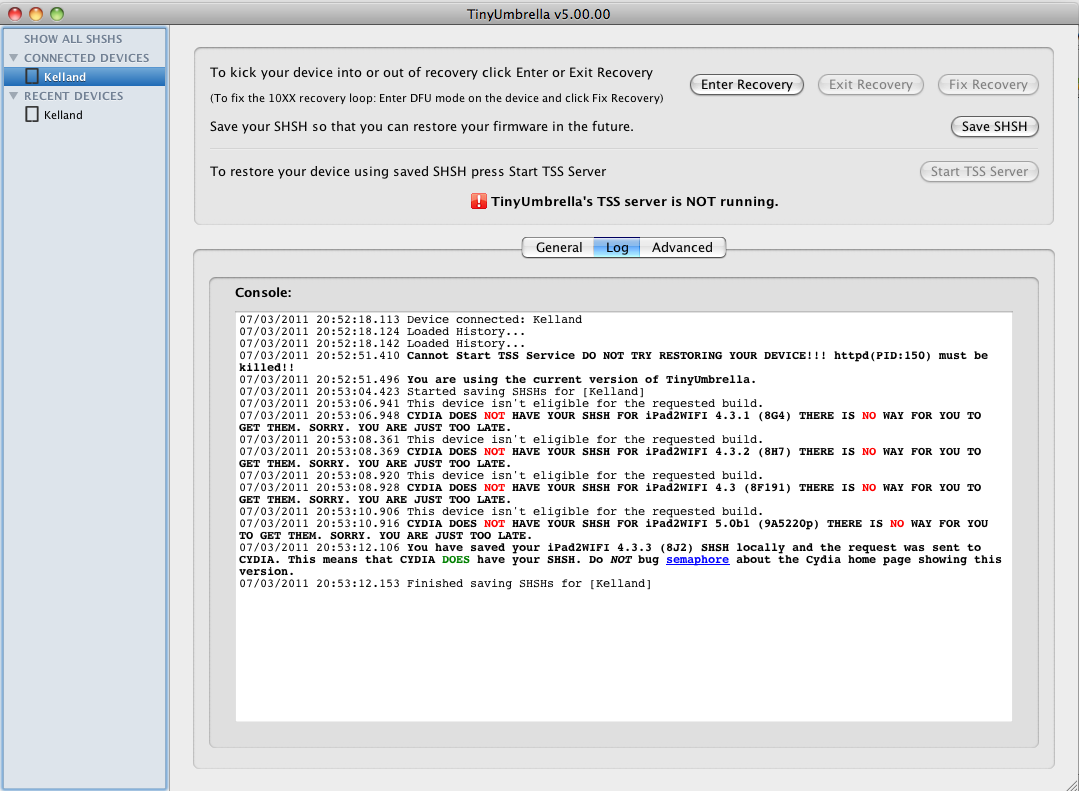Click the Connected Devices header label
The image size is (1079, 791).
click(x=87, y=58)
